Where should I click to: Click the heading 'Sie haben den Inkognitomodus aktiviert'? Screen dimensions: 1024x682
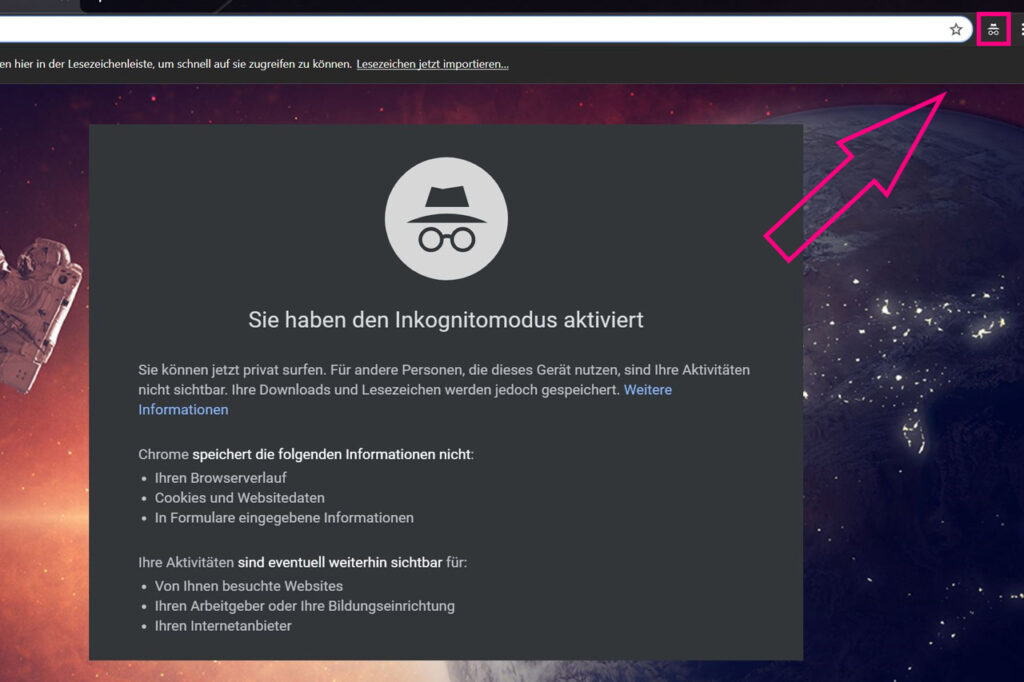[446, 319]
